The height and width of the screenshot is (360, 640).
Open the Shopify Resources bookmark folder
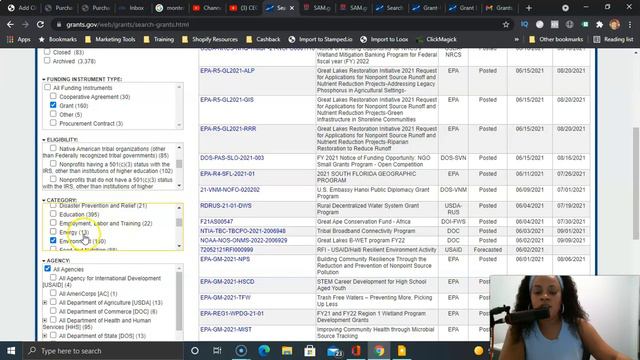tap(210, 39)
